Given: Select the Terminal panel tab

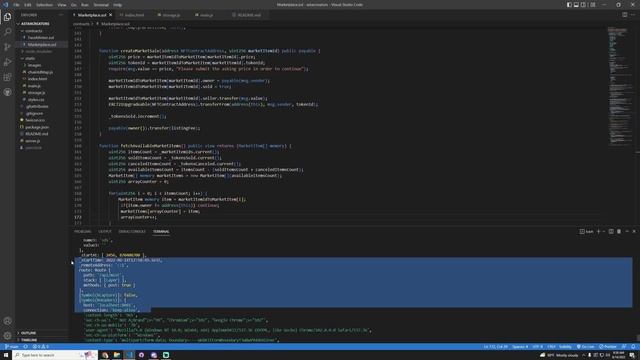Looking at the screenshot, I should click(161, 231).
